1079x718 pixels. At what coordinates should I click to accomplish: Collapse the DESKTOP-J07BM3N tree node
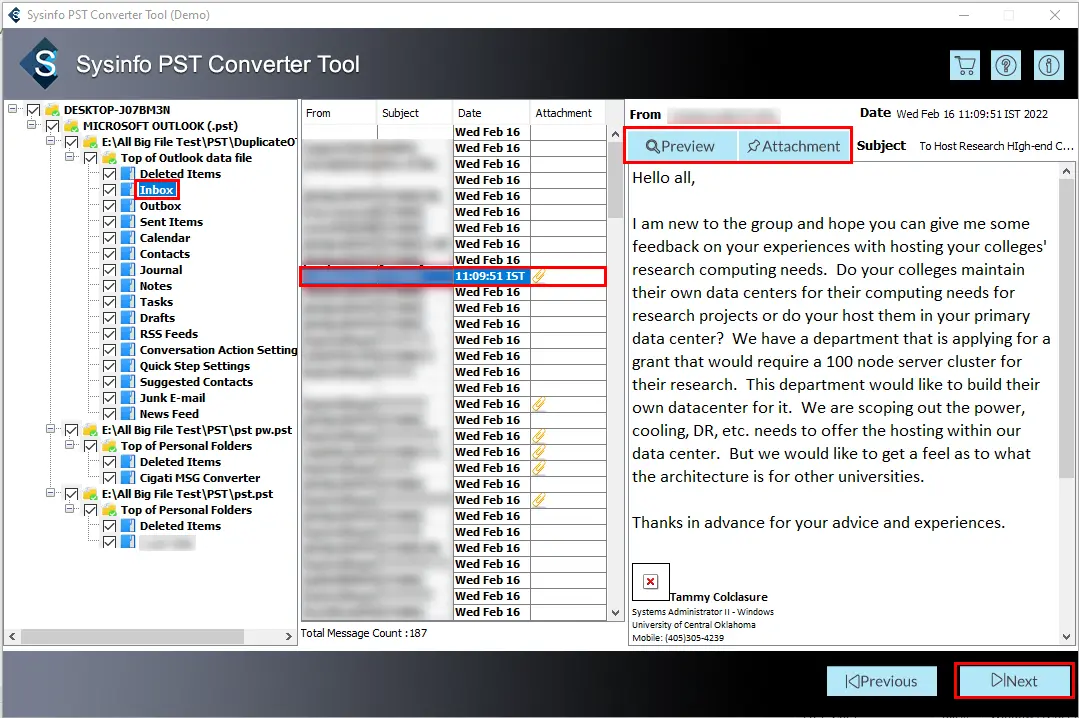[12, 109]
